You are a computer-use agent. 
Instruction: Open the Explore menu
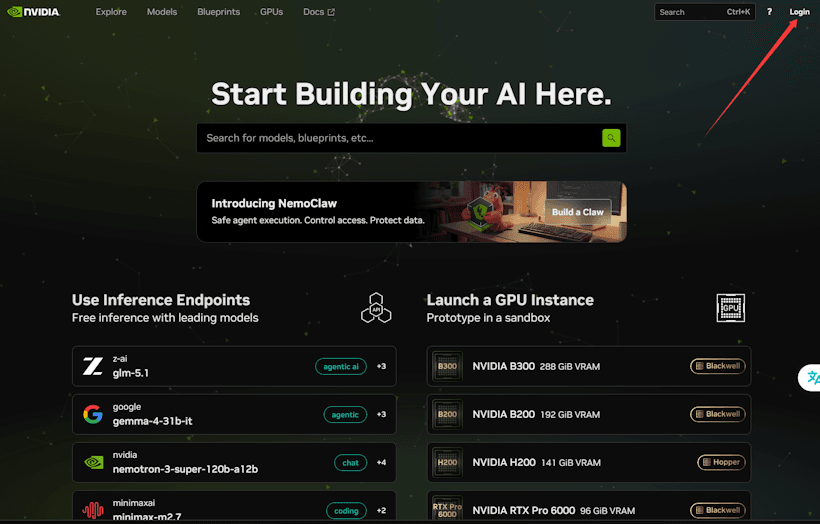click(111, 12)
